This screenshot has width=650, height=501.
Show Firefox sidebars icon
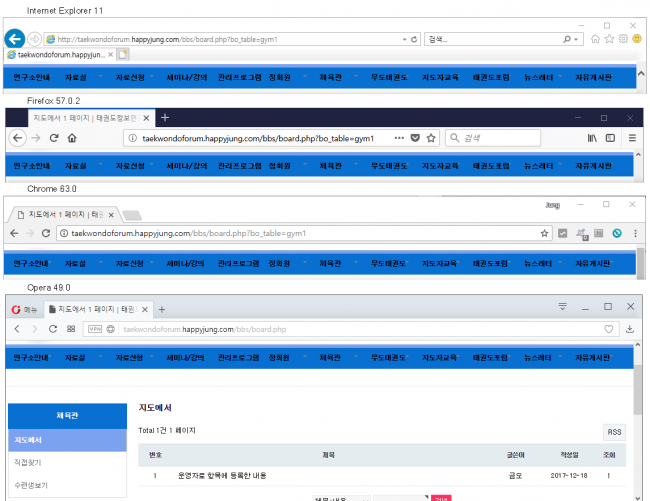[x=610, y=138]
